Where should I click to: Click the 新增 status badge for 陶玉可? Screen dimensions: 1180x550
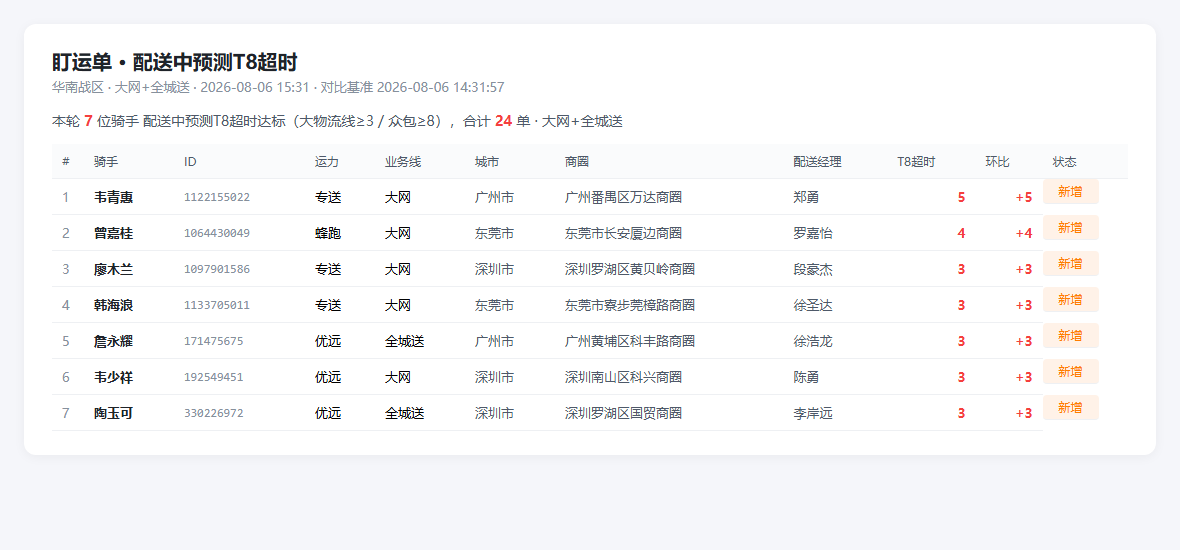1070,408
